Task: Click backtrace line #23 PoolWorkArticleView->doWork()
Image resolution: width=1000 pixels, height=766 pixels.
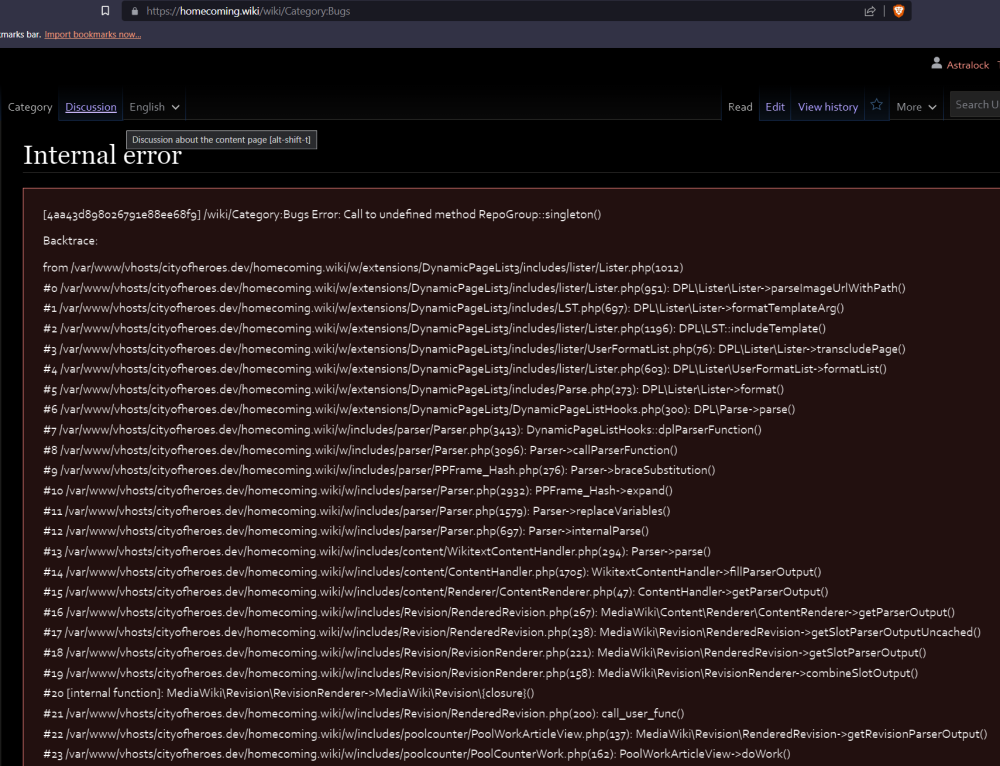Action: click(x=416, y=754)
